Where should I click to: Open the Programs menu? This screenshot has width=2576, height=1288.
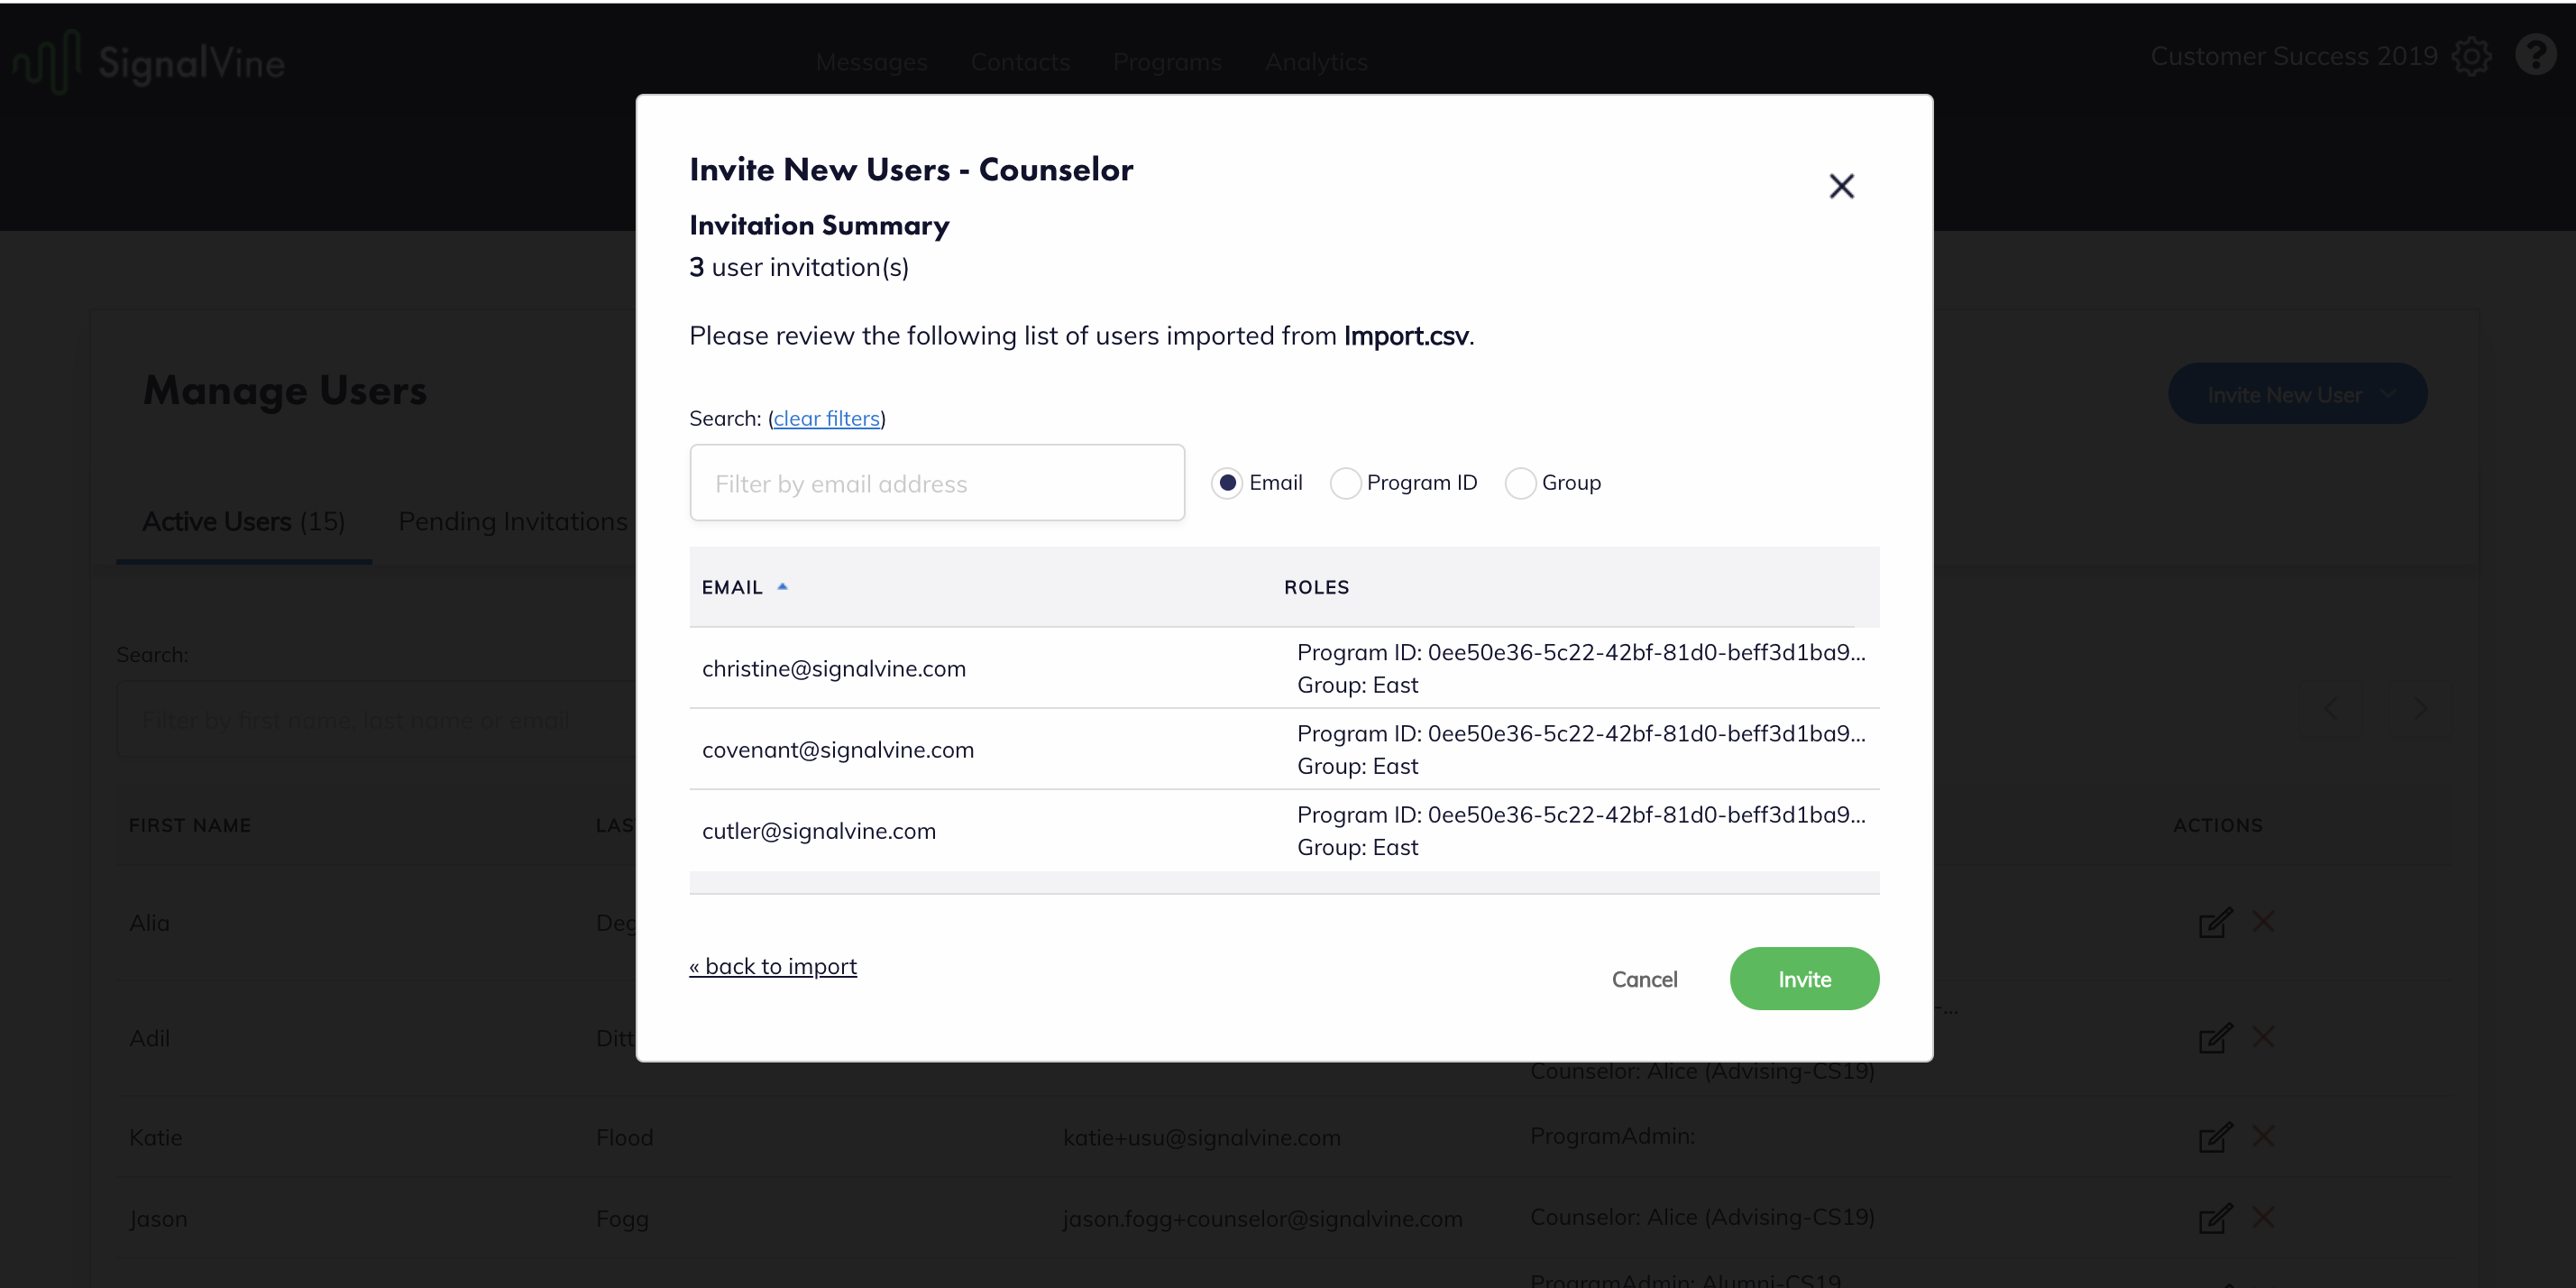1167,62
